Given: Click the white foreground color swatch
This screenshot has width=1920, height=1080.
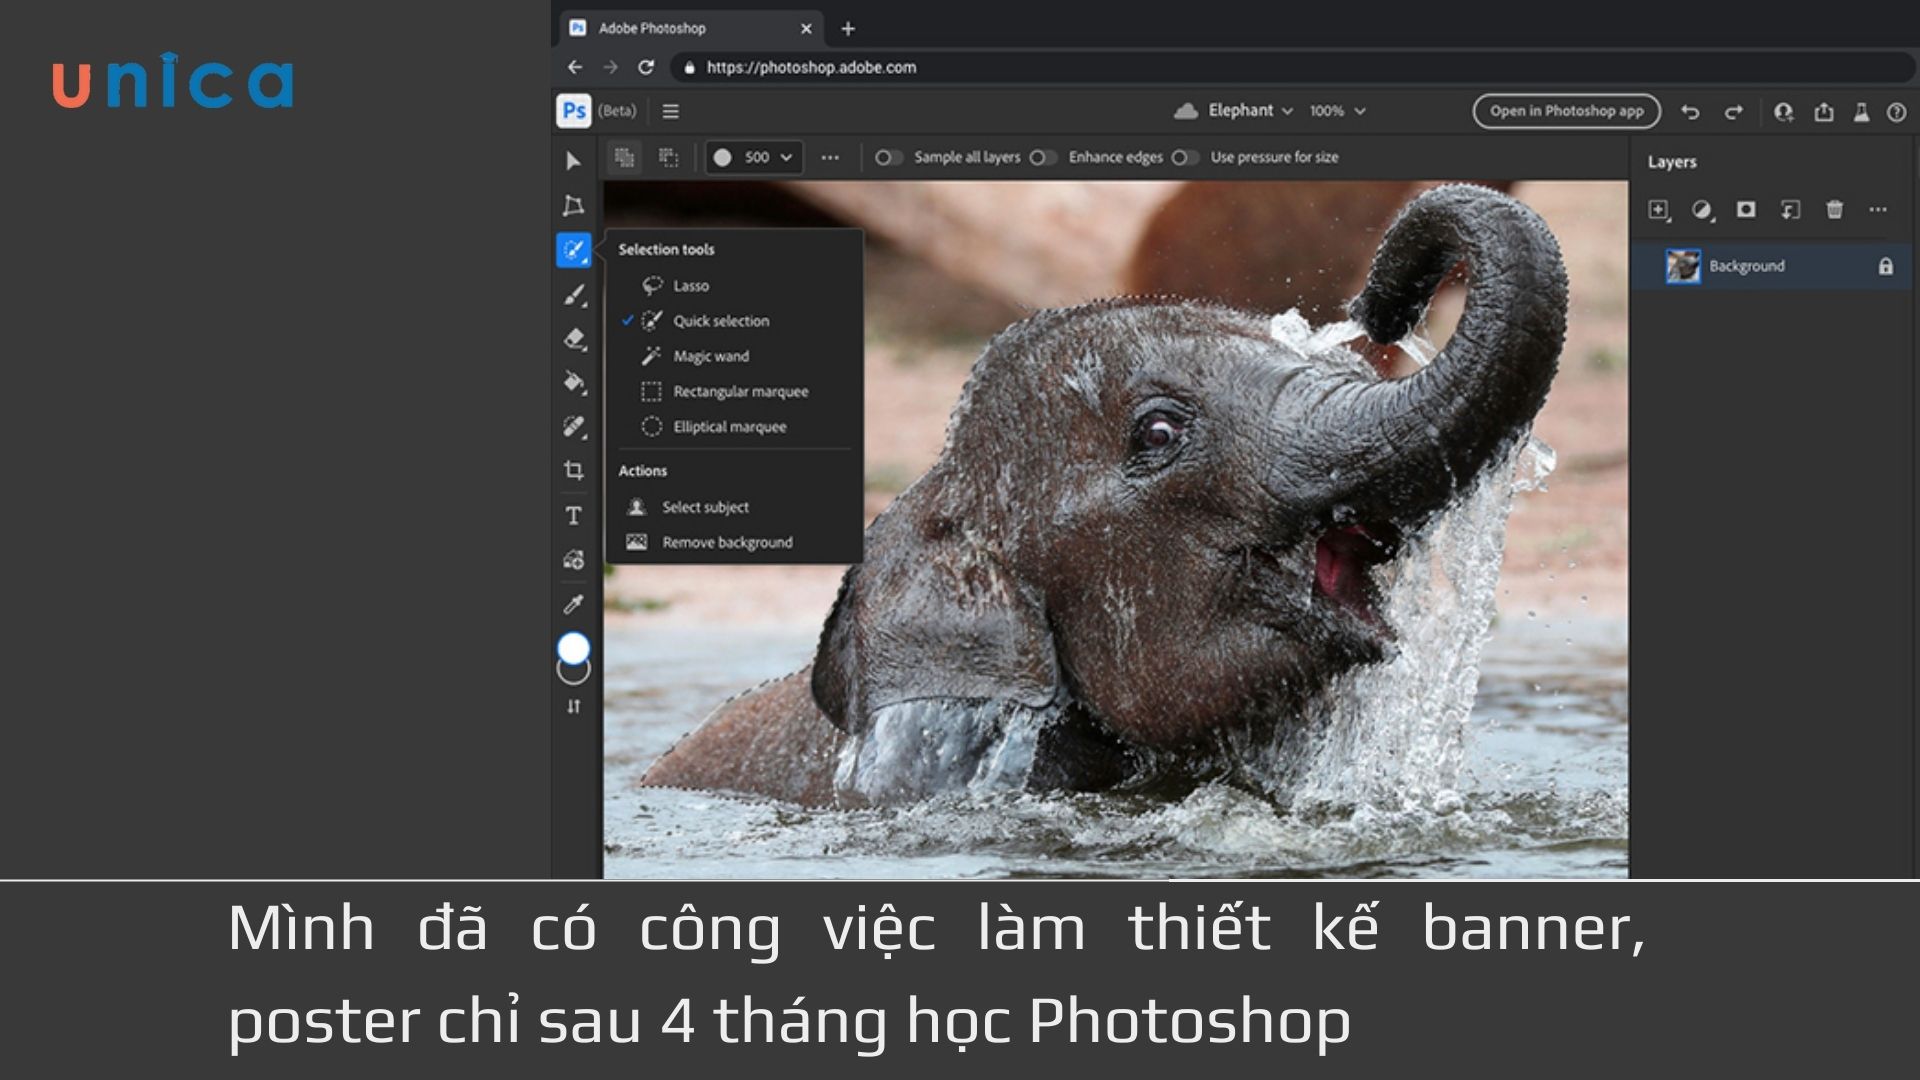Looking at the screenshot, I should 573,648.
